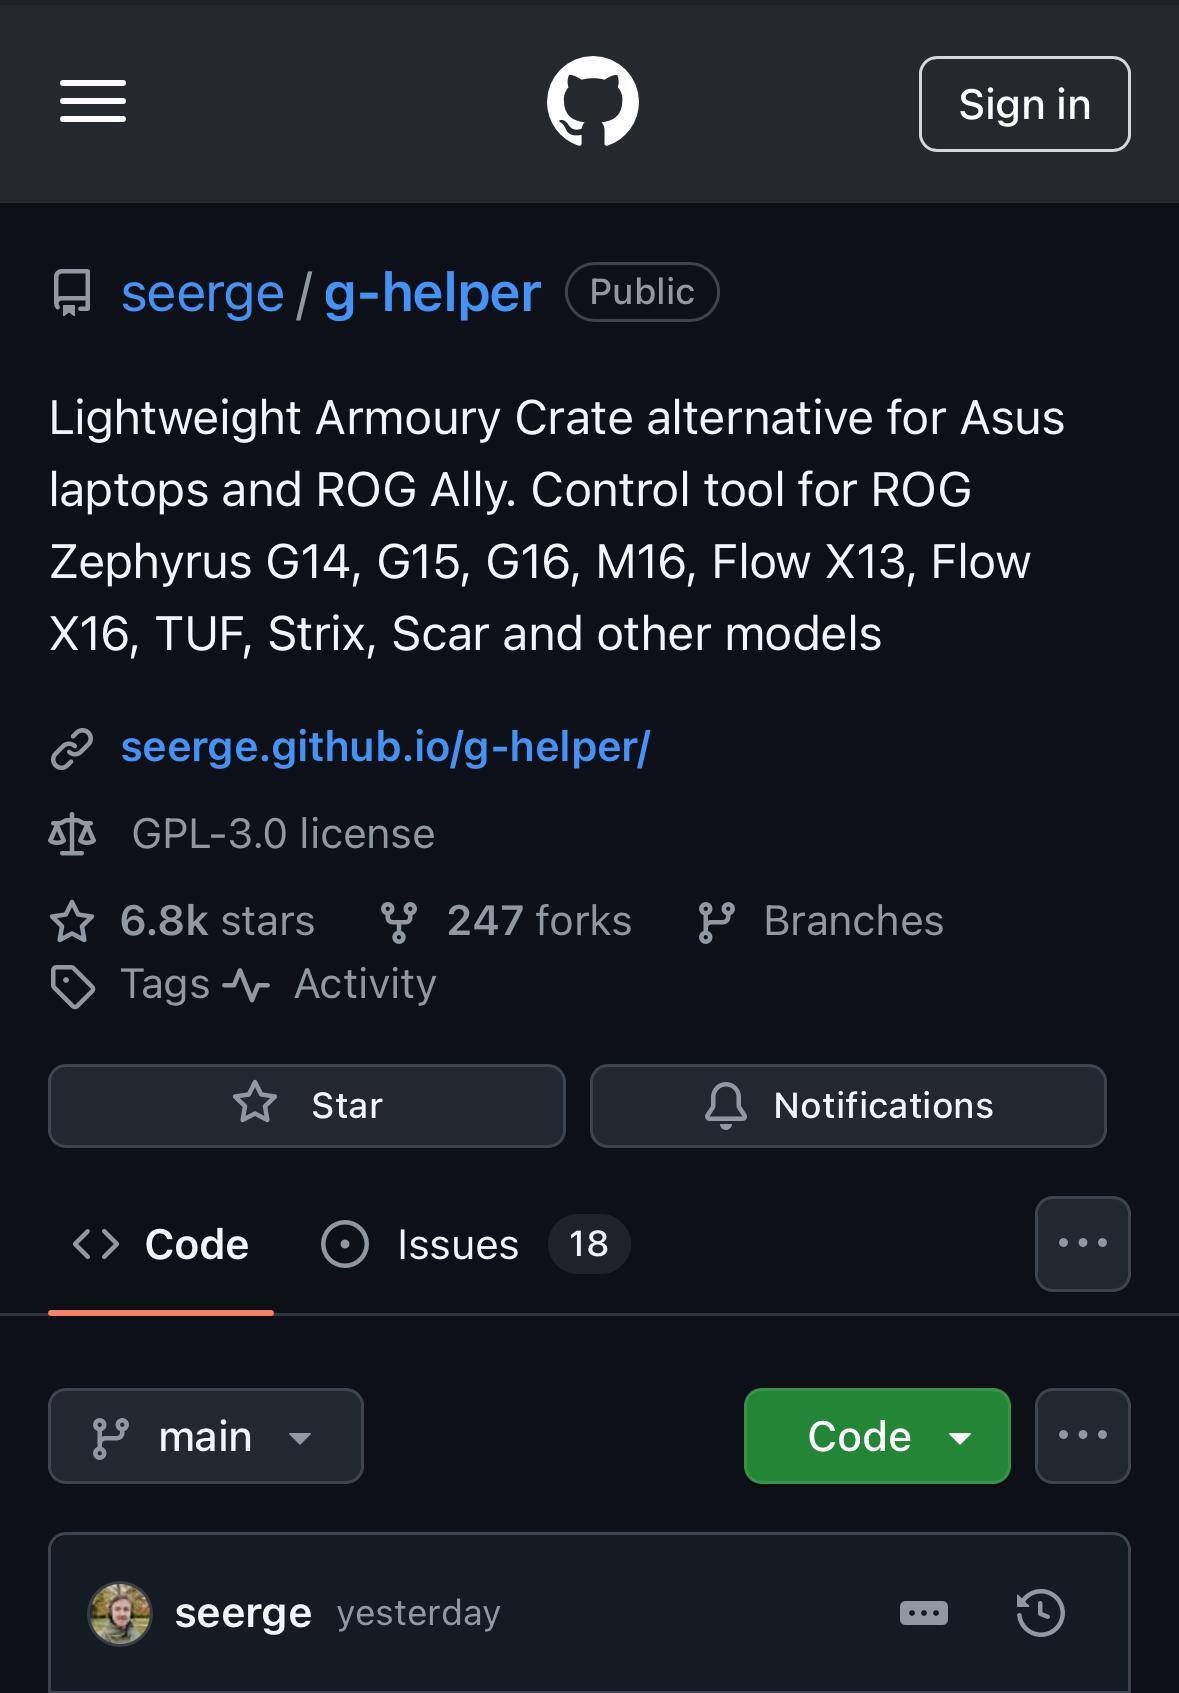The image size is (1179, 1693).
Task: Expand the latest commit message ellipsis
Action: [x=923, y=1612]
